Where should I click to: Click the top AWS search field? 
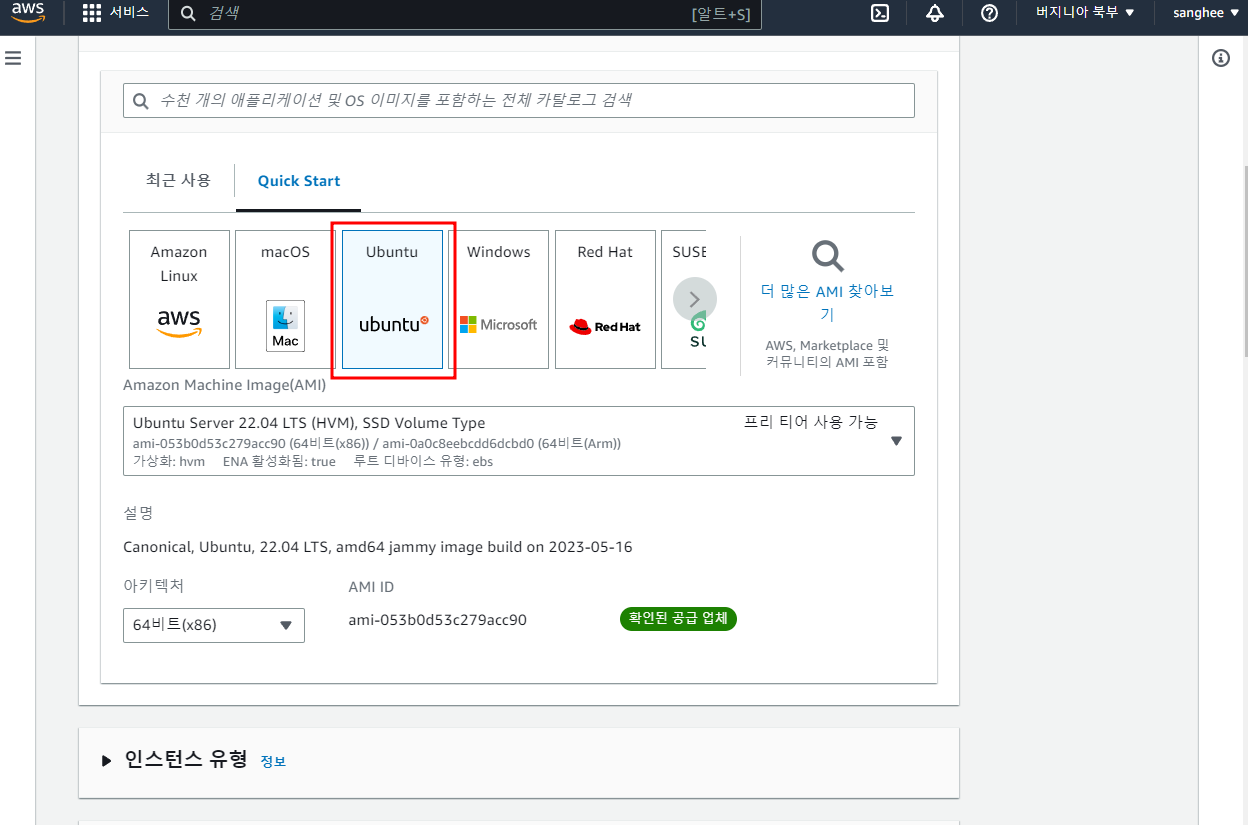[x=465, y=14]
